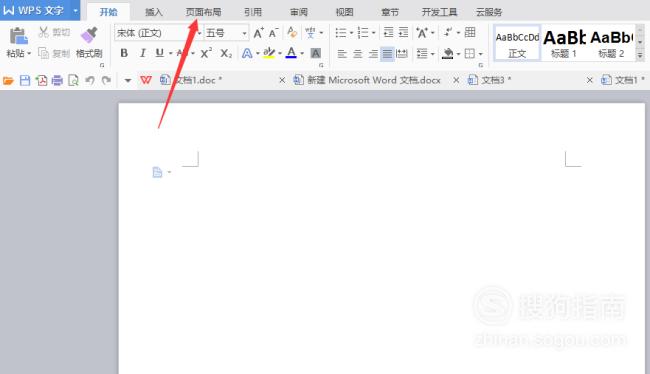The height and width of the screenshot is (374, 650).
Task: Apply superscript X² formatting
Action: pos(206,53)
